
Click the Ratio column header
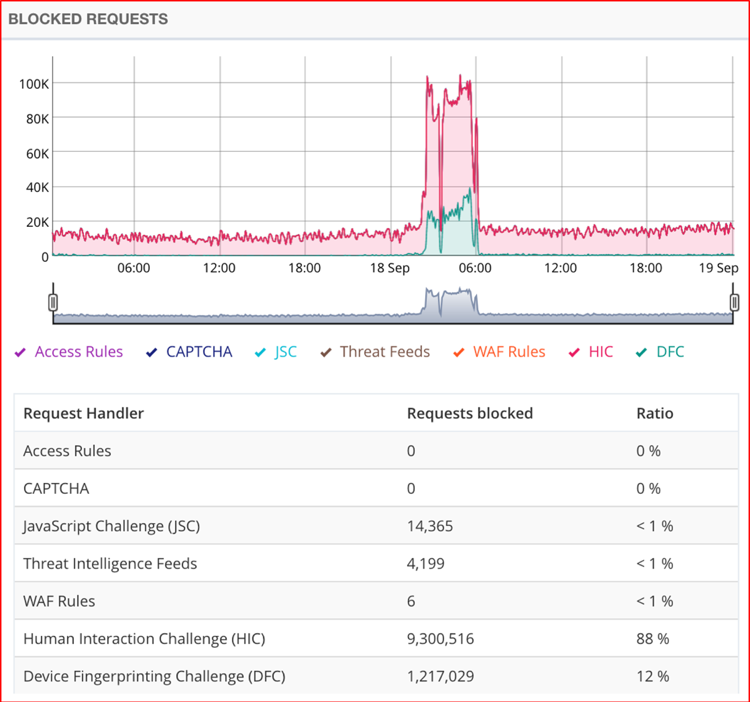[x=655, y=413]
